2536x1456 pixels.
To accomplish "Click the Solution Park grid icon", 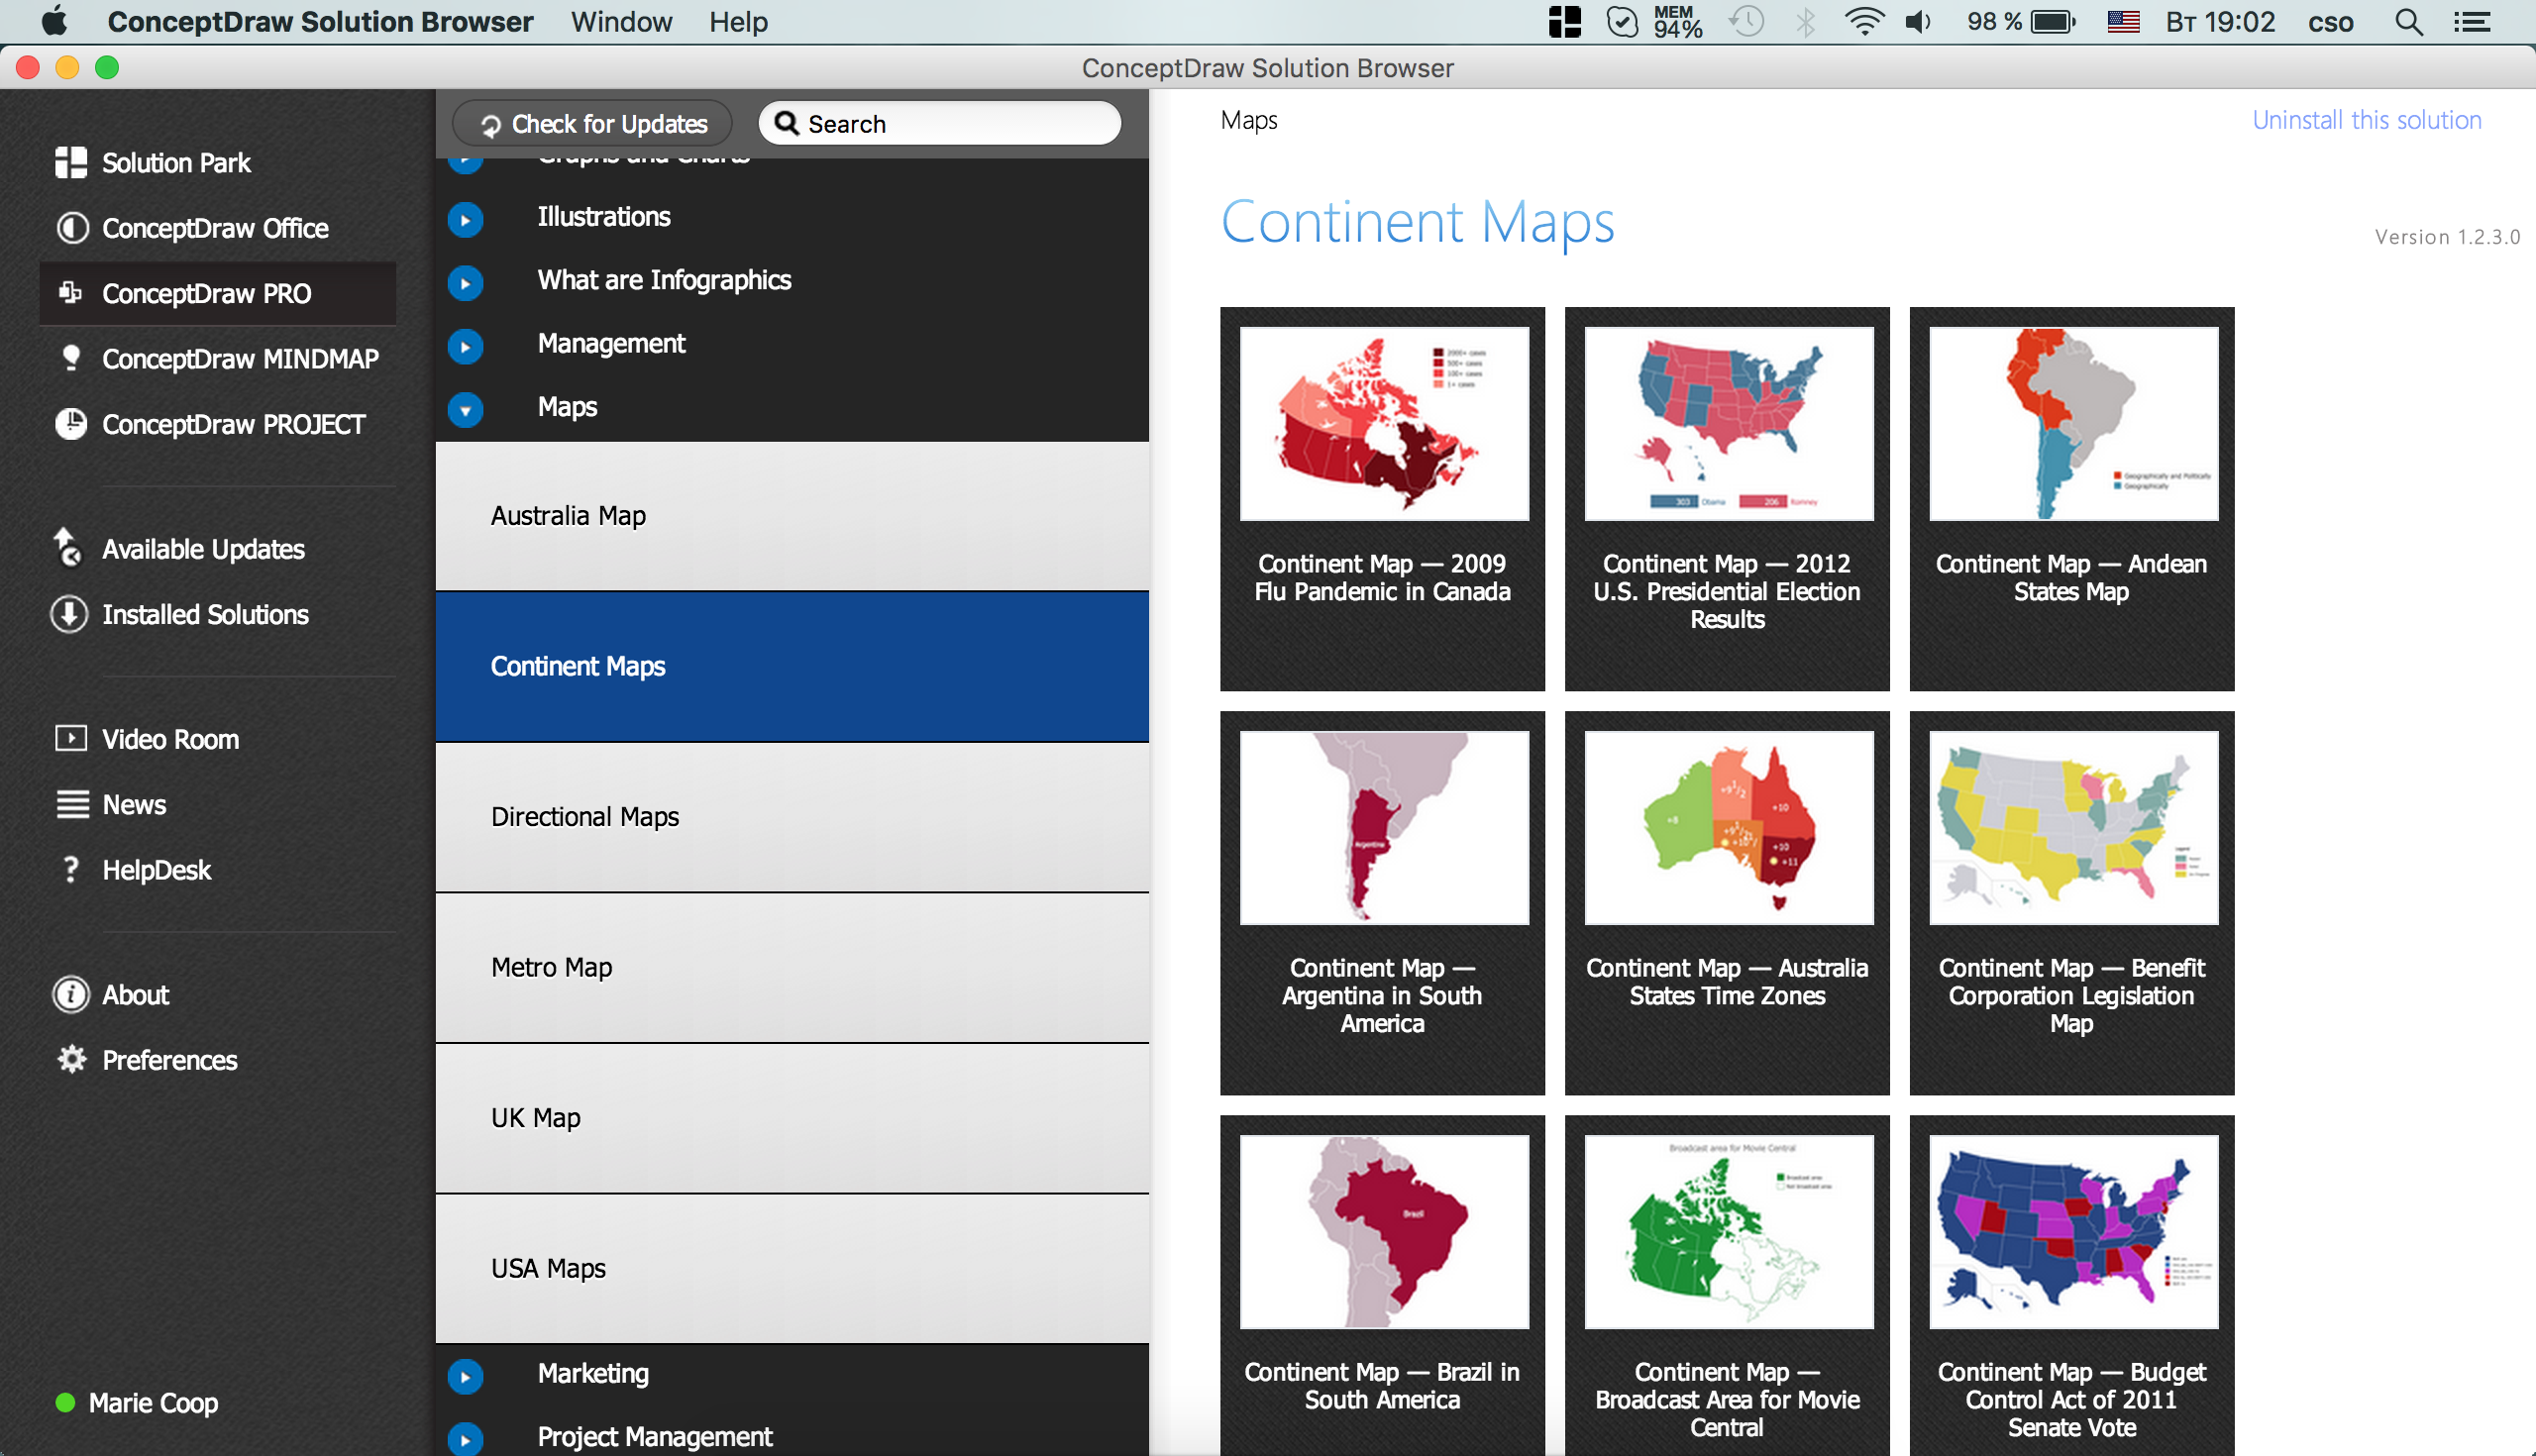I will pos(70,162).
